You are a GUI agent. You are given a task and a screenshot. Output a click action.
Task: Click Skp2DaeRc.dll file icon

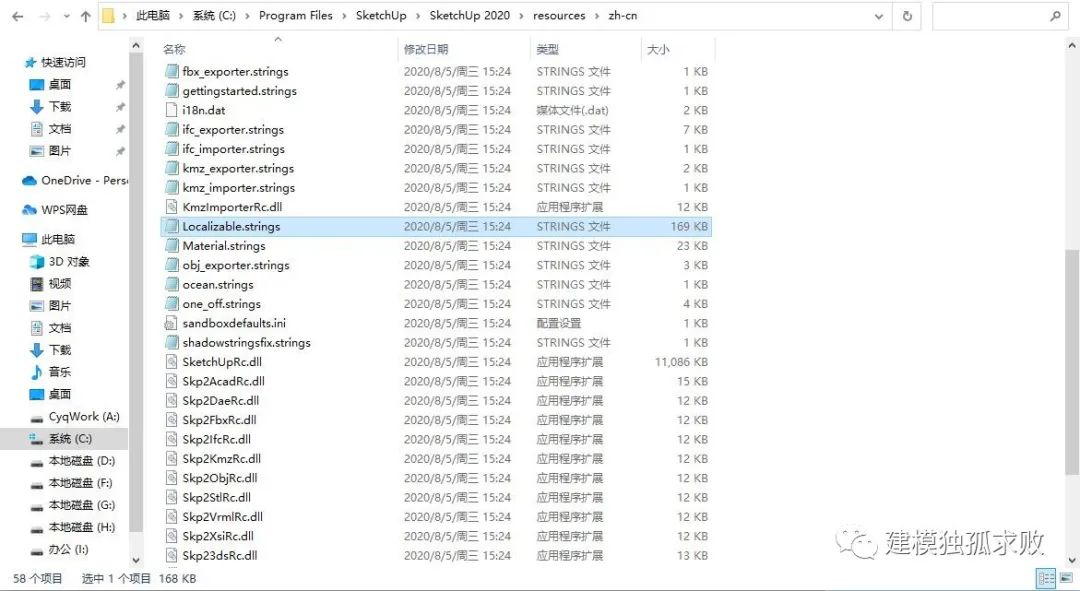click(172, 400)
